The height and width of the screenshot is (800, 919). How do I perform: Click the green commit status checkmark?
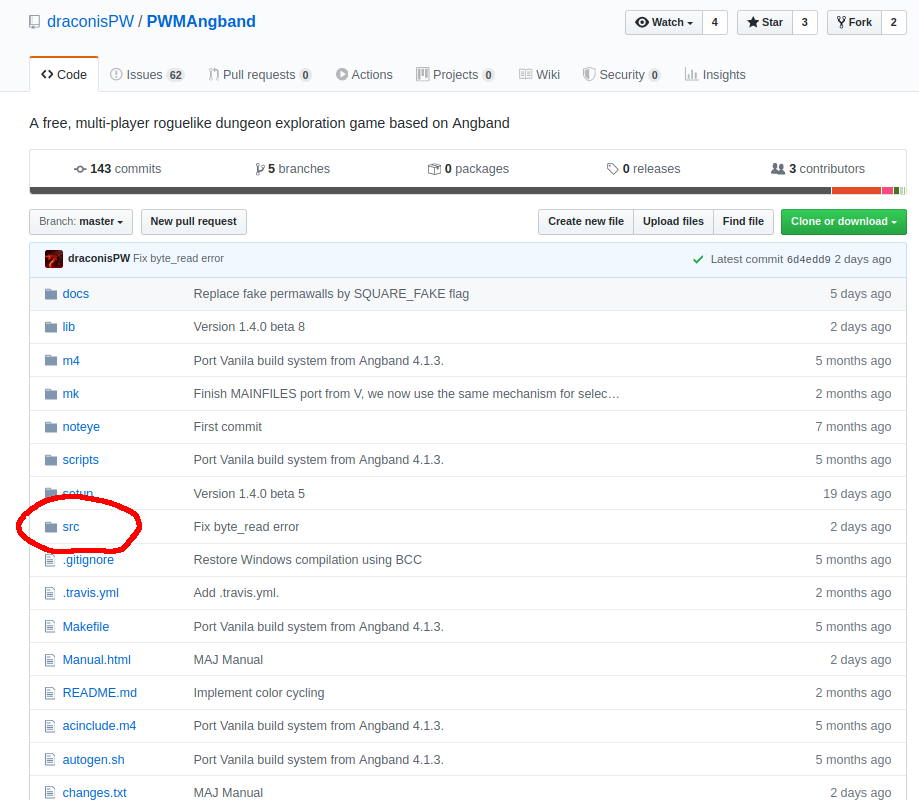point(698,259)
